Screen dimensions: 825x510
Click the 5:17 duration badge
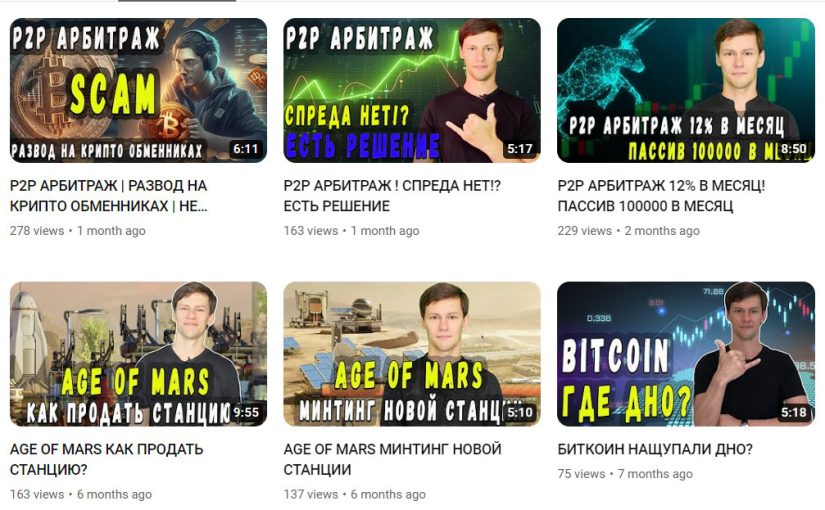(x=519, y=149)
